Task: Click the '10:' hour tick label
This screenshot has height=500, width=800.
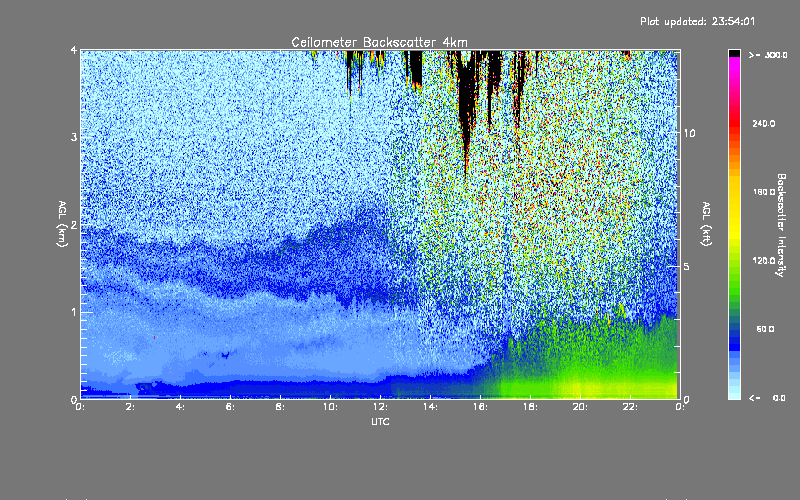Action: (331, 407)
